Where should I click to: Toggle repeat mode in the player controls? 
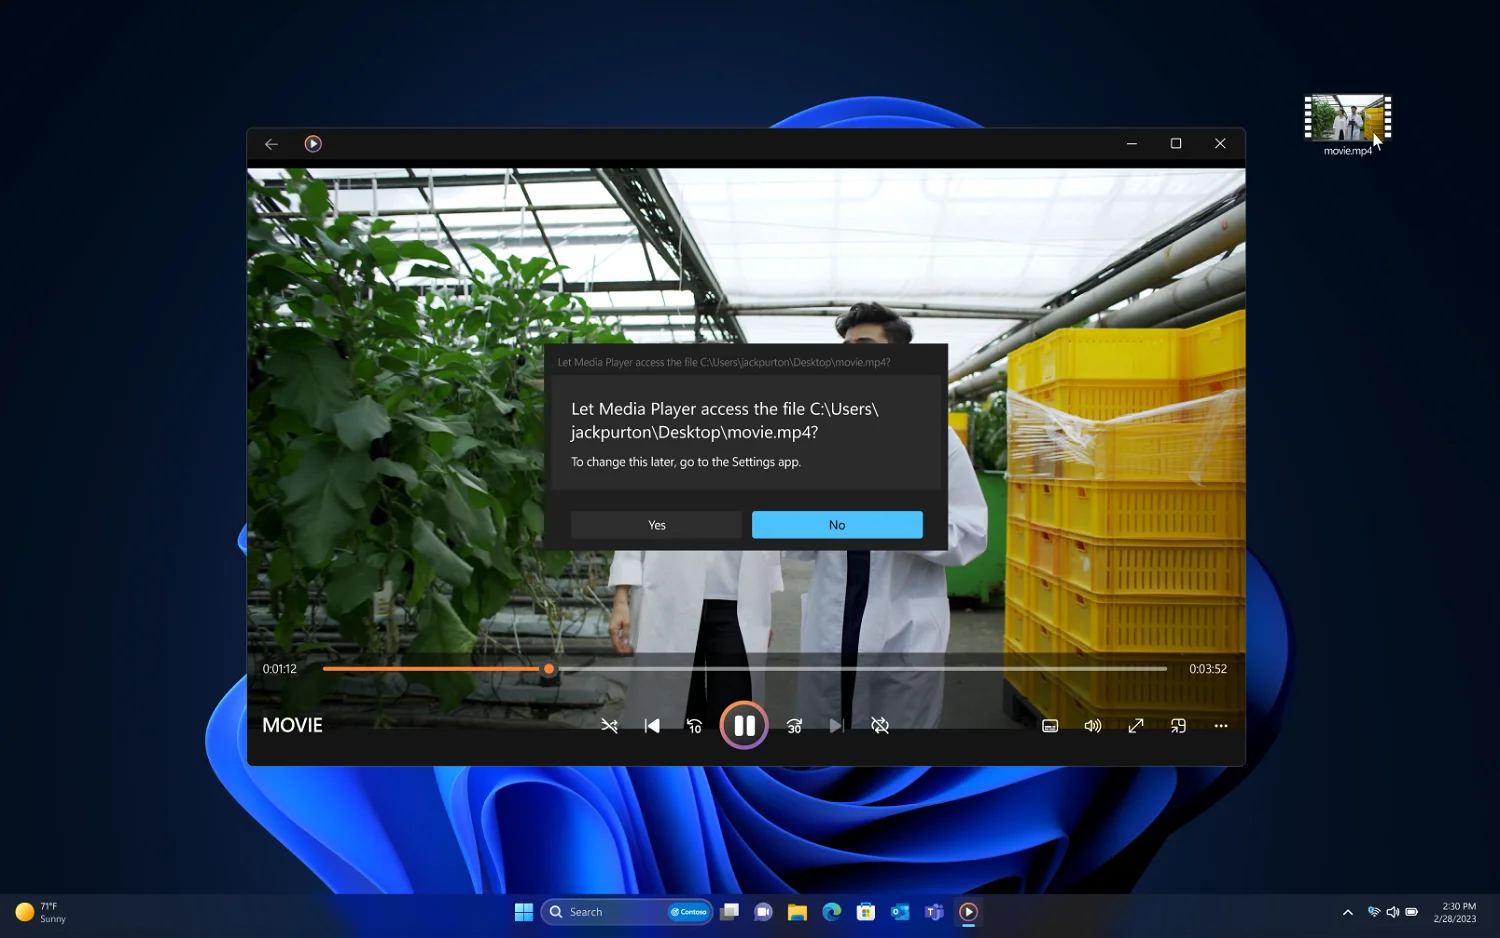(880, 726)
